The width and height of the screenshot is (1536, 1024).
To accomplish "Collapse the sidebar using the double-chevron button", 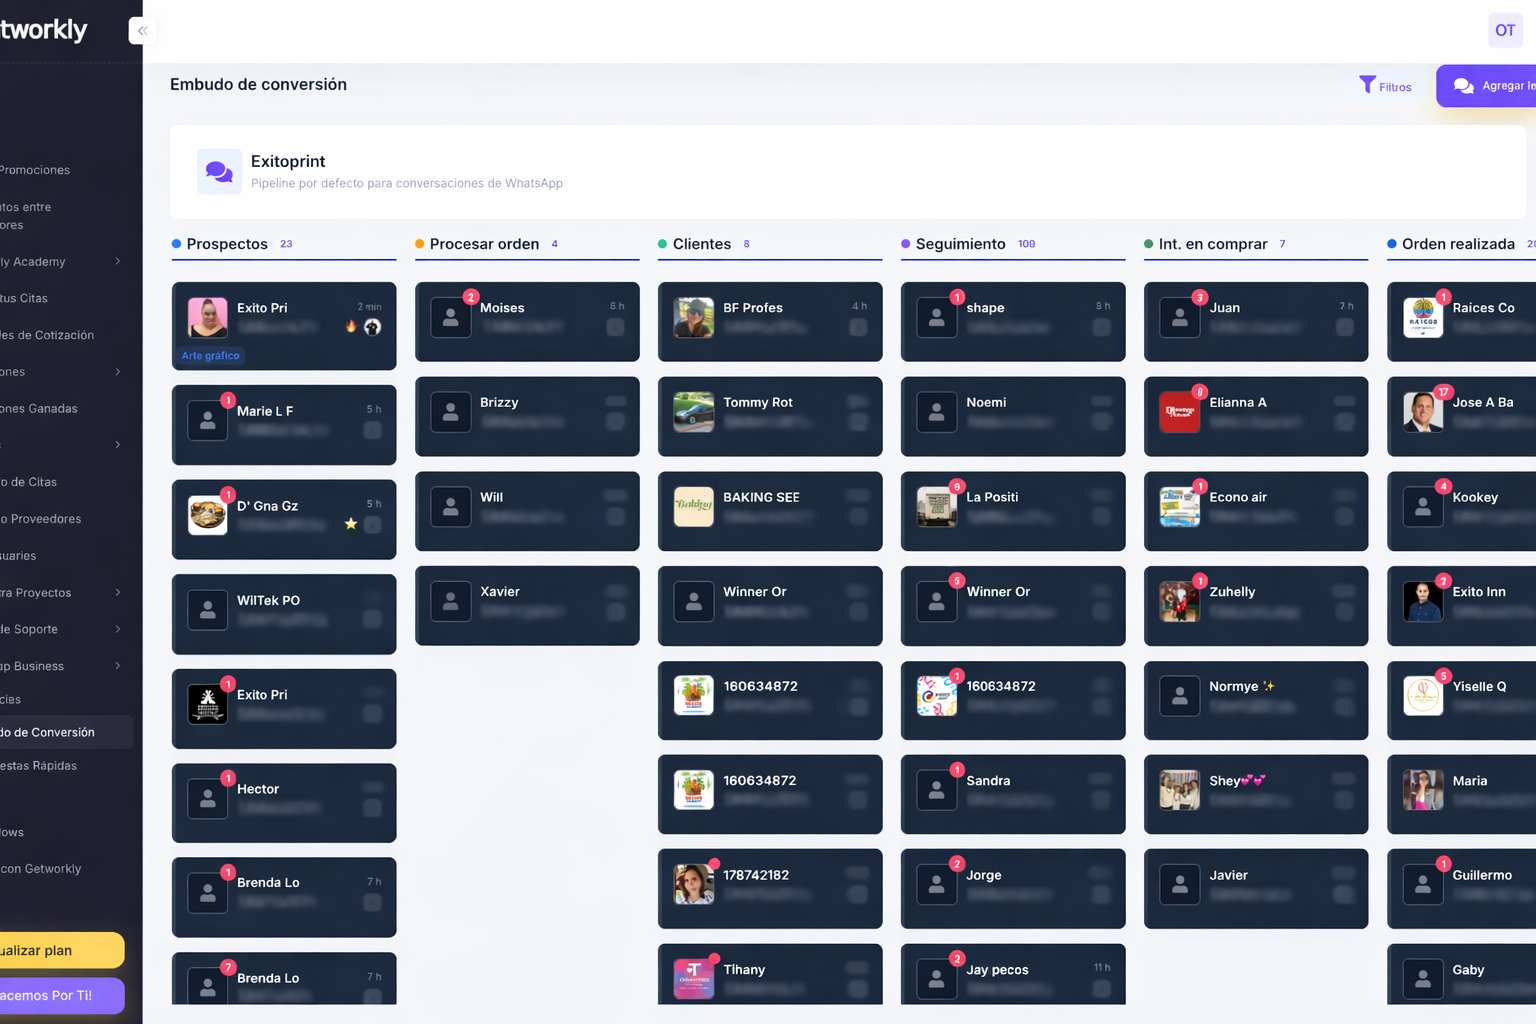I will [x=142, y=30].
